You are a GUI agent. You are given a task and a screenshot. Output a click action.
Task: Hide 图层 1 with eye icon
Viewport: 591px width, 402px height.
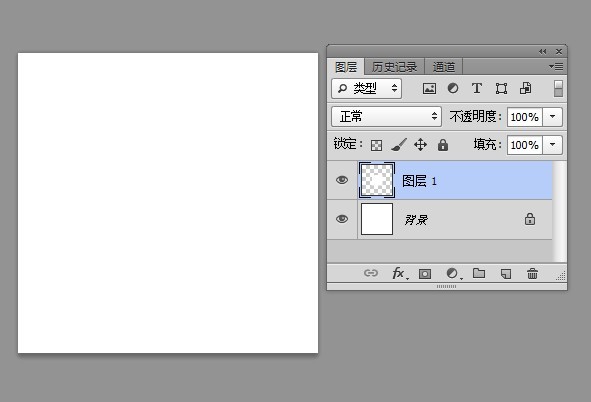click(342, 180)
